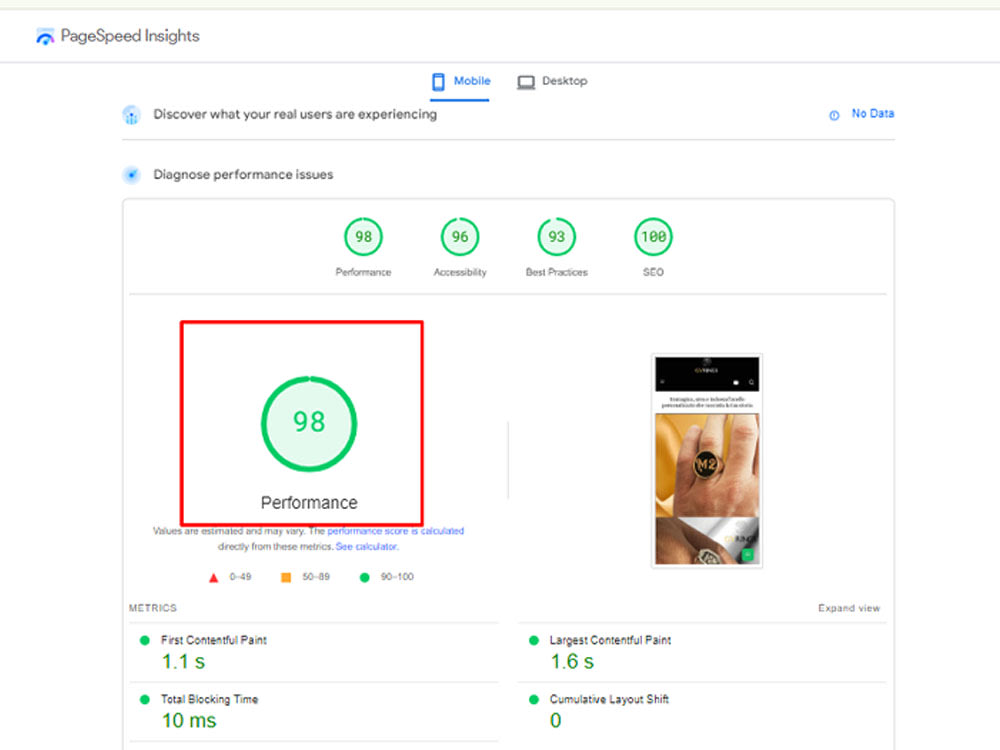Image resolution: width=1000 pixels, height=750 pixels.
Task: Select the Performance 98 score gauge
Action: (364, 237)
